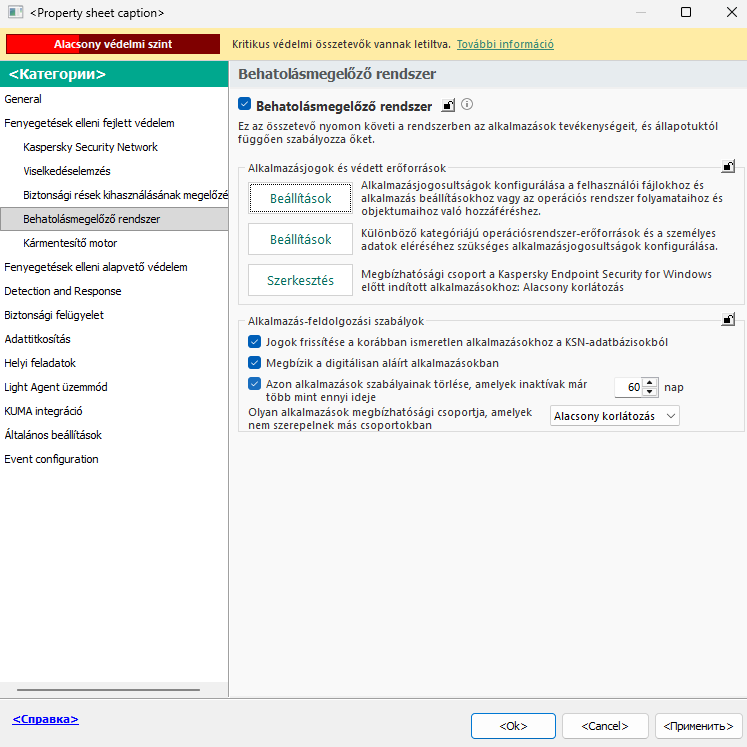747x747 pixels.
Task: Open Viselkedéselemzés section
Action: click(x=67, y=171)
